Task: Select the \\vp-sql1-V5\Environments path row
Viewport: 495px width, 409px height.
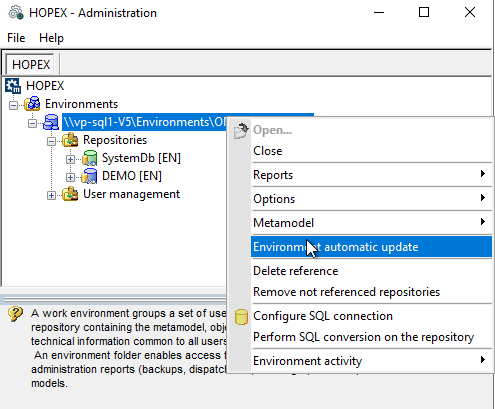Action: point(145,122)
